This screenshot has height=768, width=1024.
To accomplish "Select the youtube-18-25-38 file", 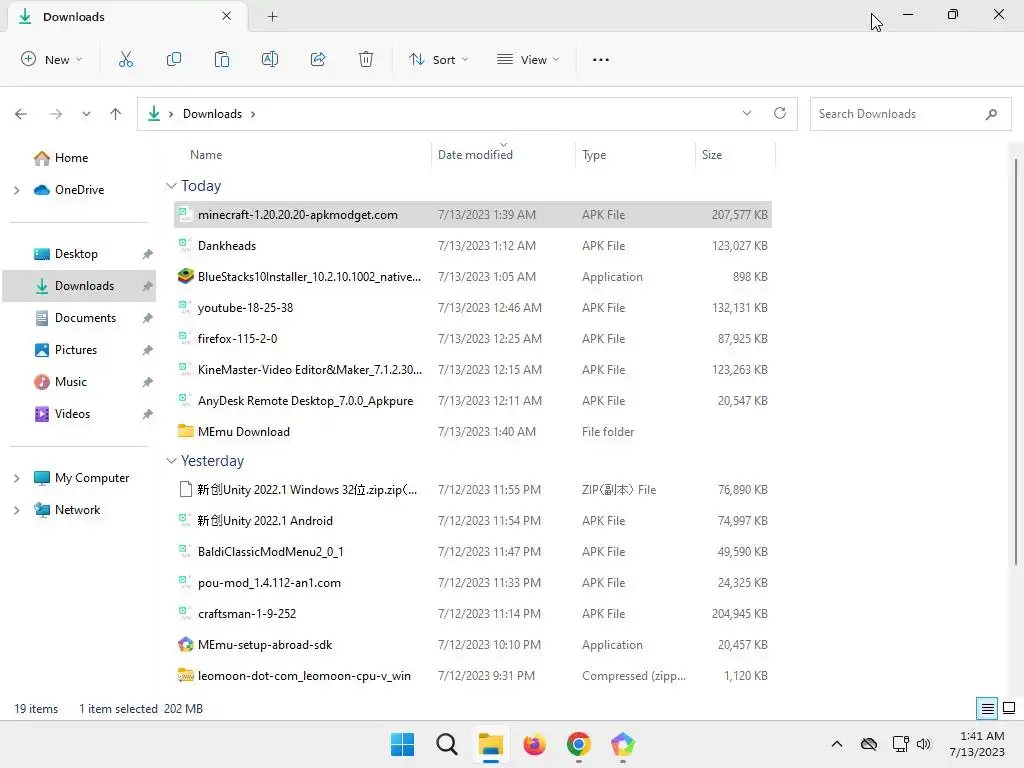I will point(473,308).
